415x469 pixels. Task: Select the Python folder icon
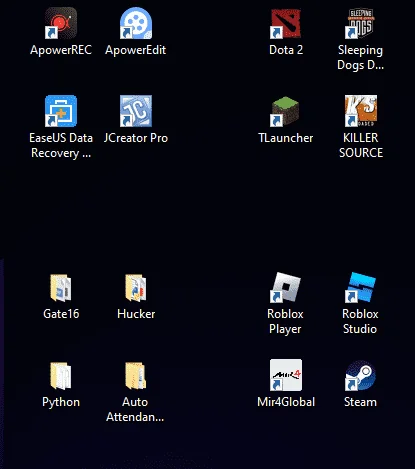coord(61,376)
